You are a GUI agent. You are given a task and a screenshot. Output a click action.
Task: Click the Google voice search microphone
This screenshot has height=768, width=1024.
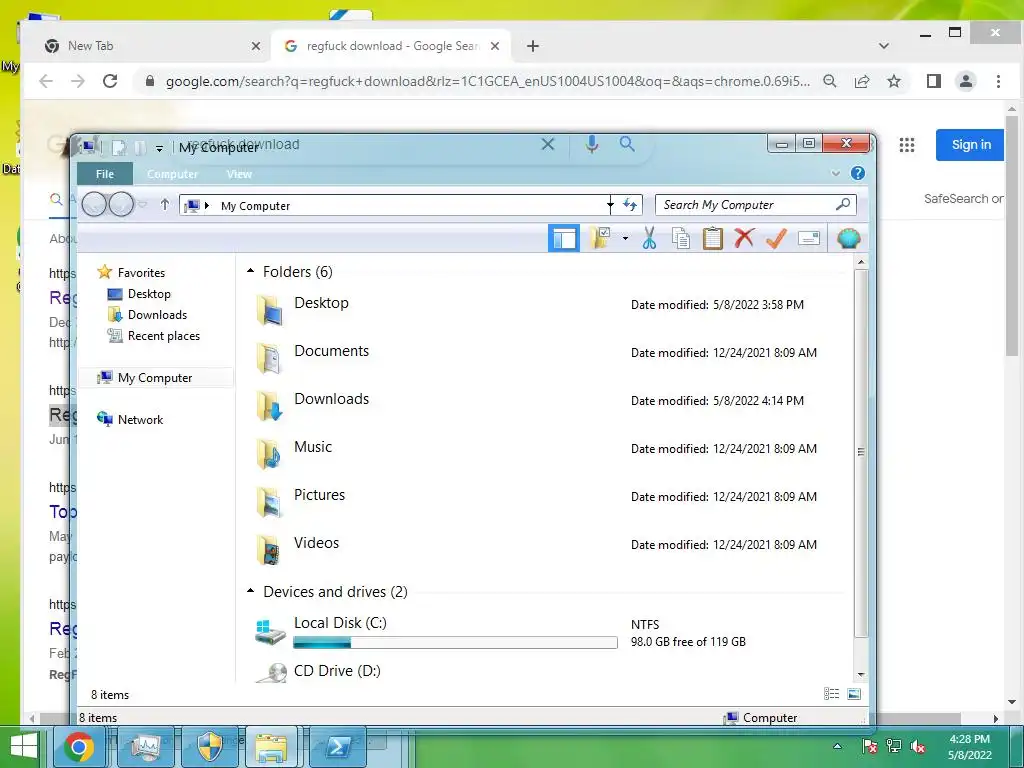pyautogui.click(x=592, y=144)
